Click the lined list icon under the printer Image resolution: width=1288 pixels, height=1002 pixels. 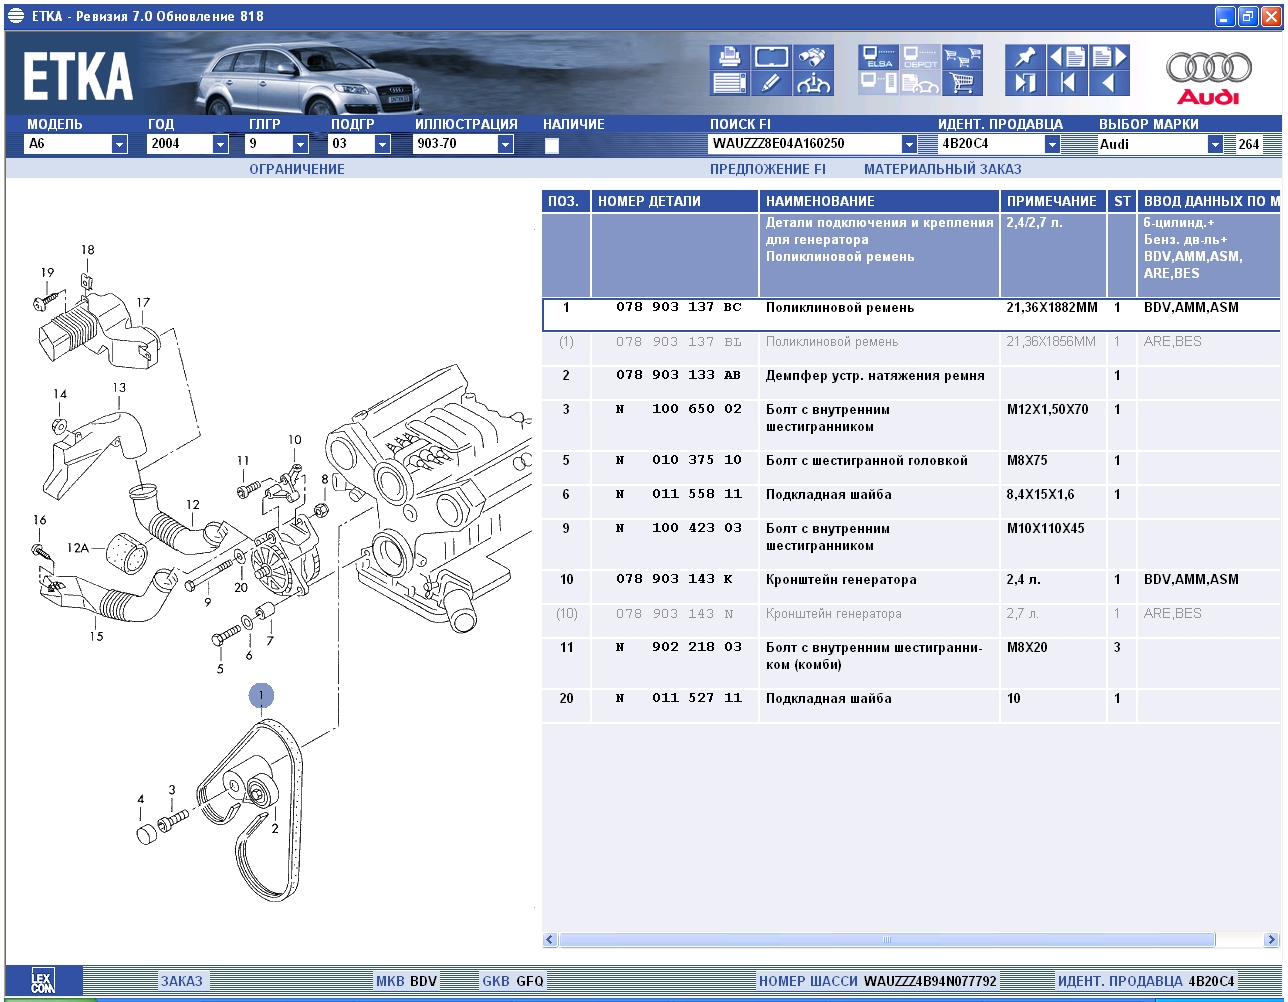(729, 83)
